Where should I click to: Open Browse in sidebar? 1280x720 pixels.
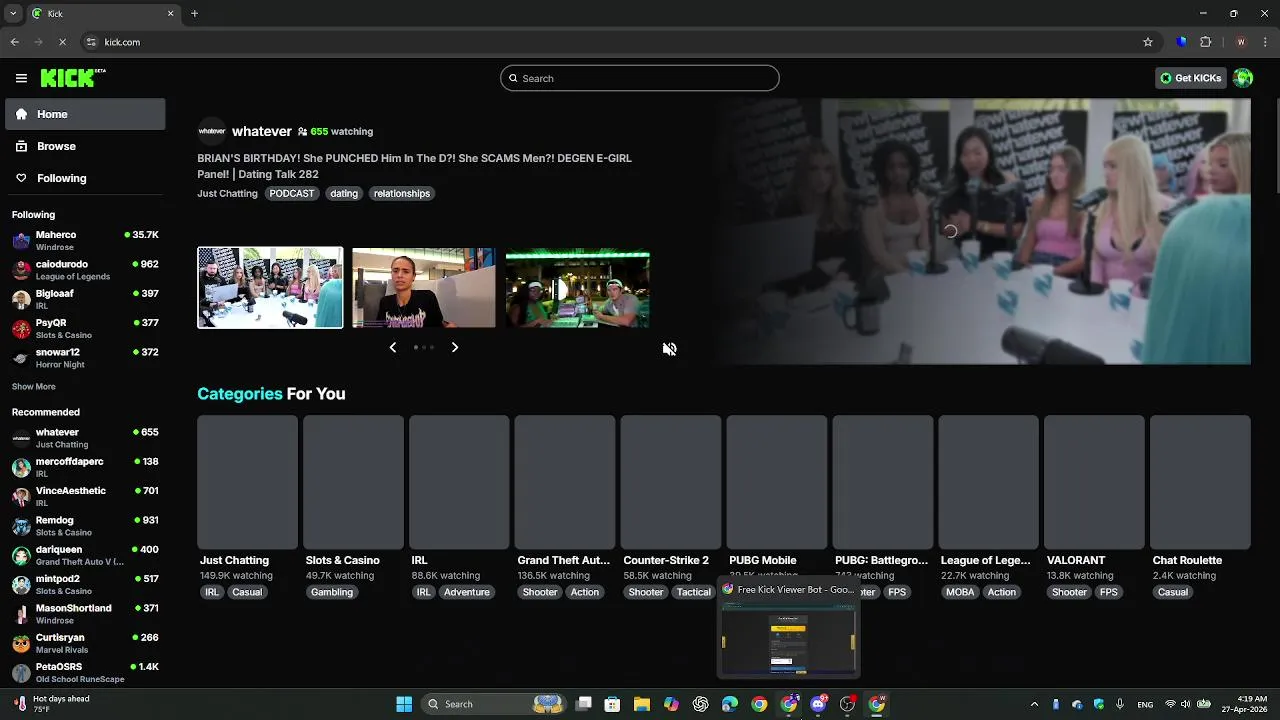click(85, 146)
